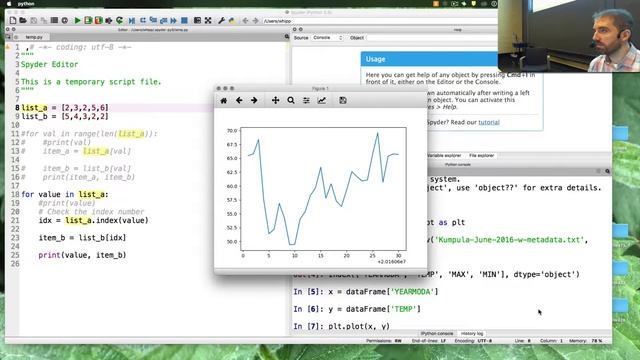Click the continue execution double-arrow icon

[173, 20]
